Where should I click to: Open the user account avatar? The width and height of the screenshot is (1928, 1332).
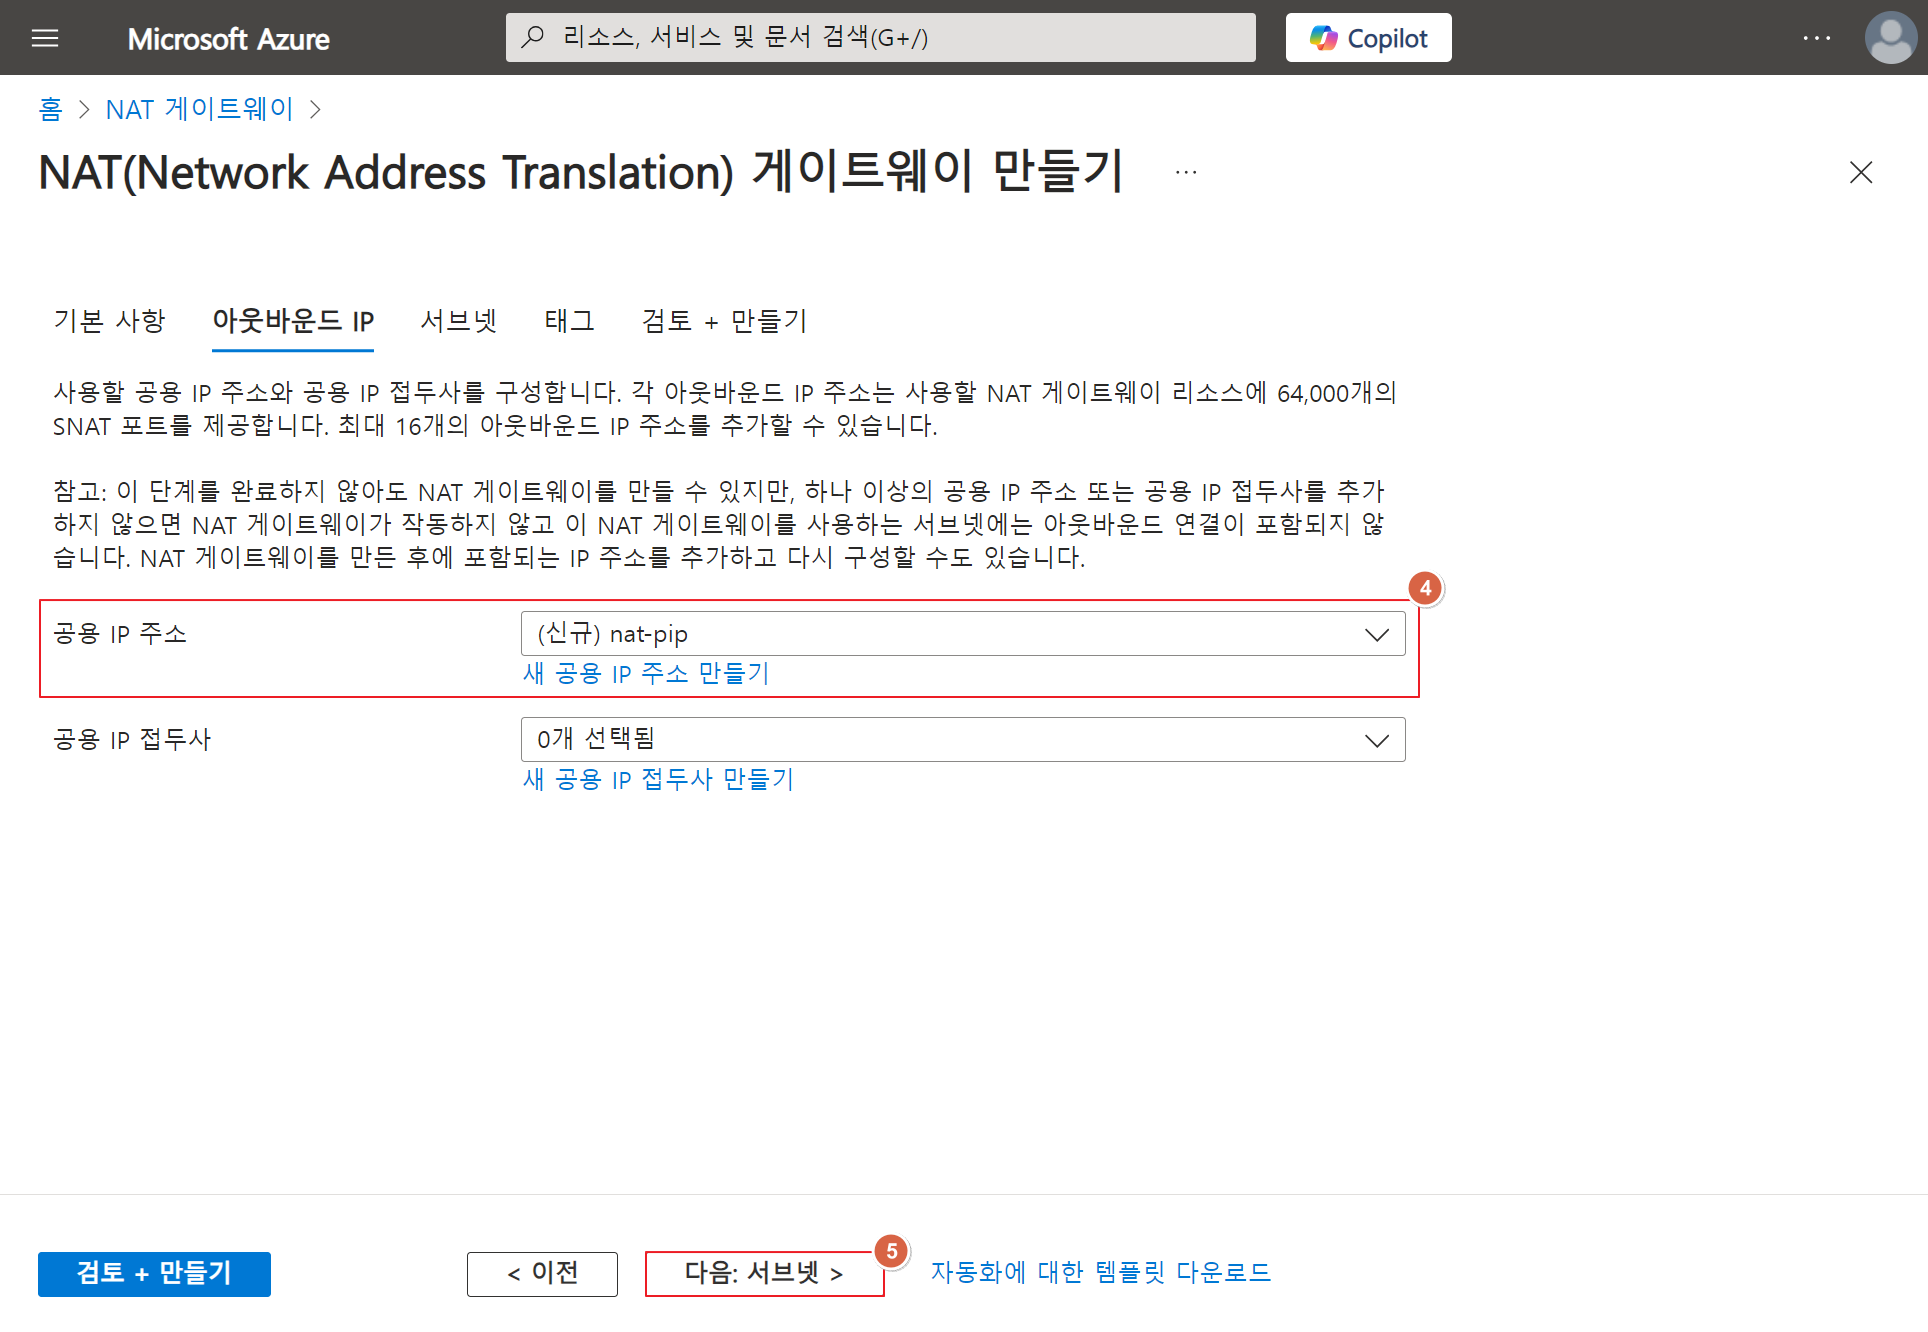(1890, 38)
